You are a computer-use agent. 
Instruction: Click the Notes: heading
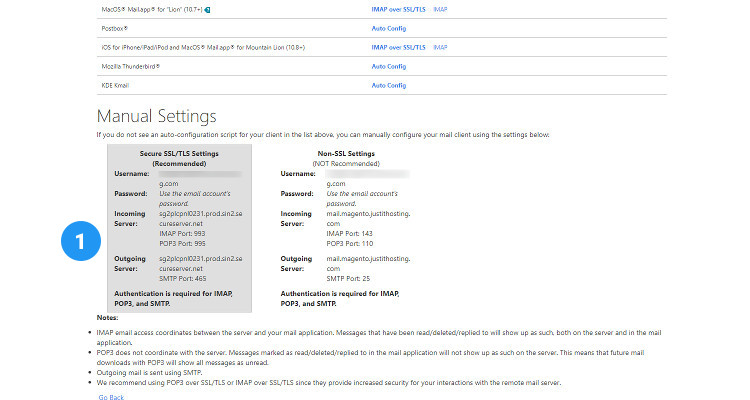(x=107, y=318)
